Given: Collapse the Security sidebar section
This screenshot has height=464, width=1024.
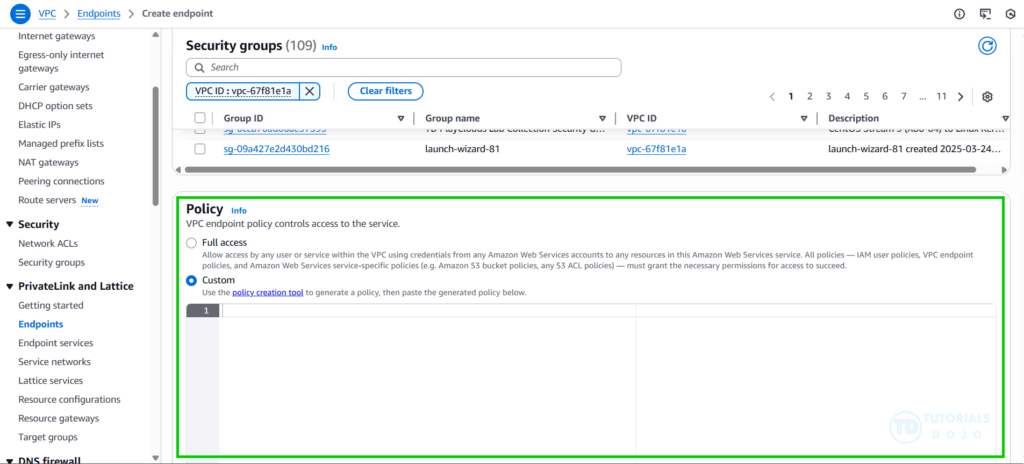Looking at the screenshot, I should [10, 225].
